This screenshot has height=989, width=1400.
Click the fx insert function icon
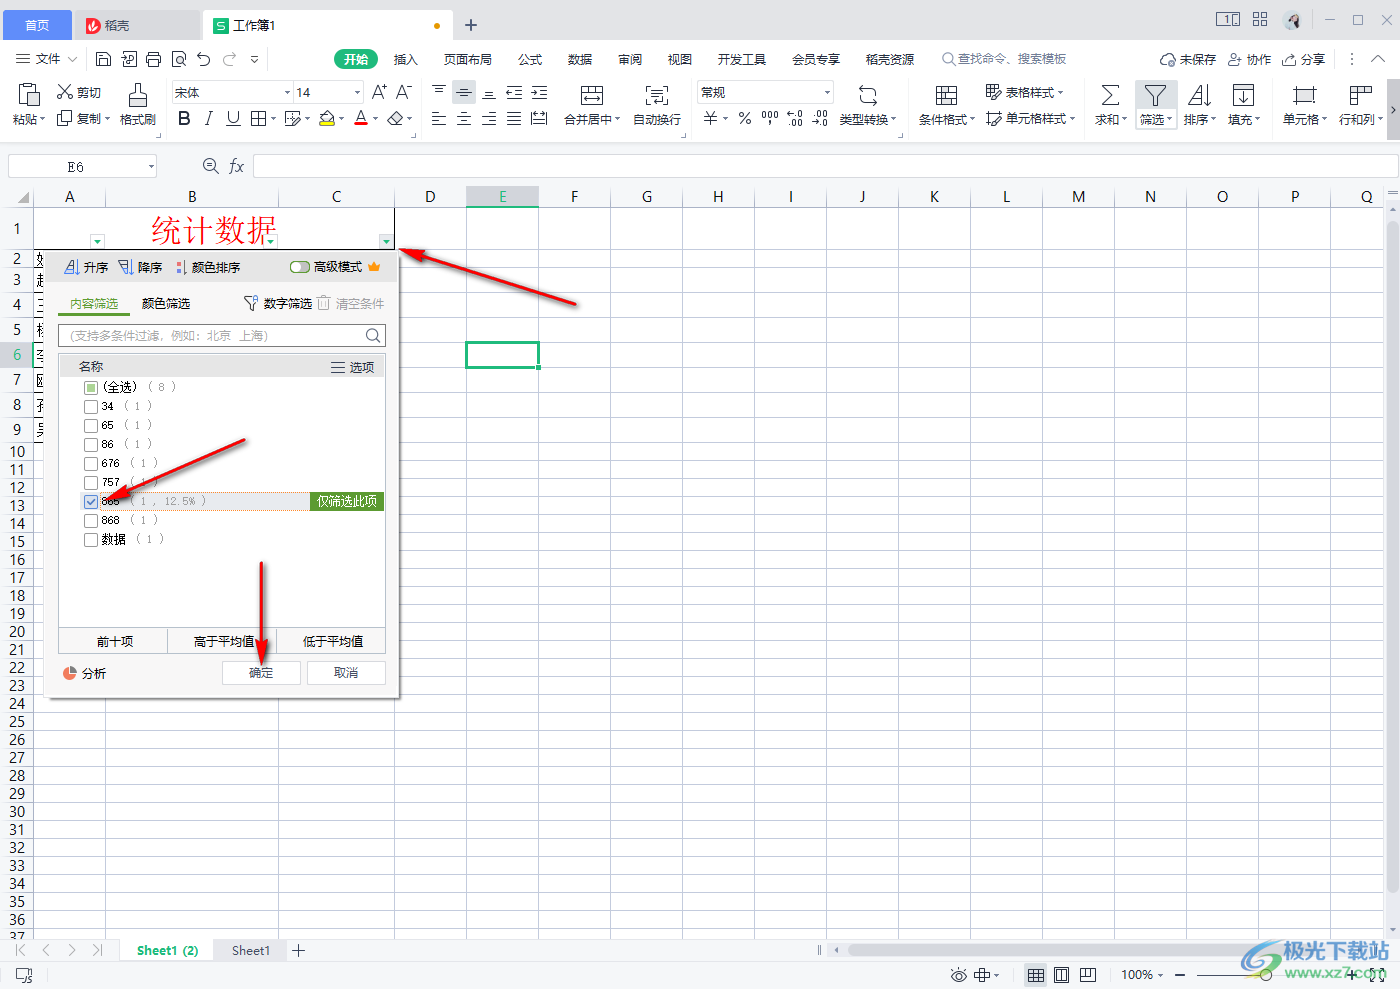[237, 166]
